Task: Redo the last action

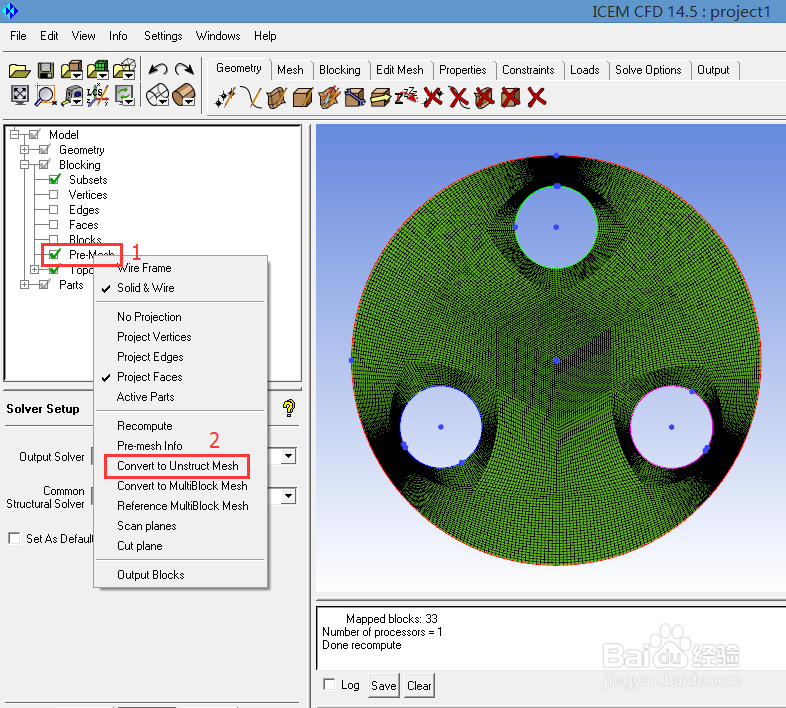Action: 184,69
